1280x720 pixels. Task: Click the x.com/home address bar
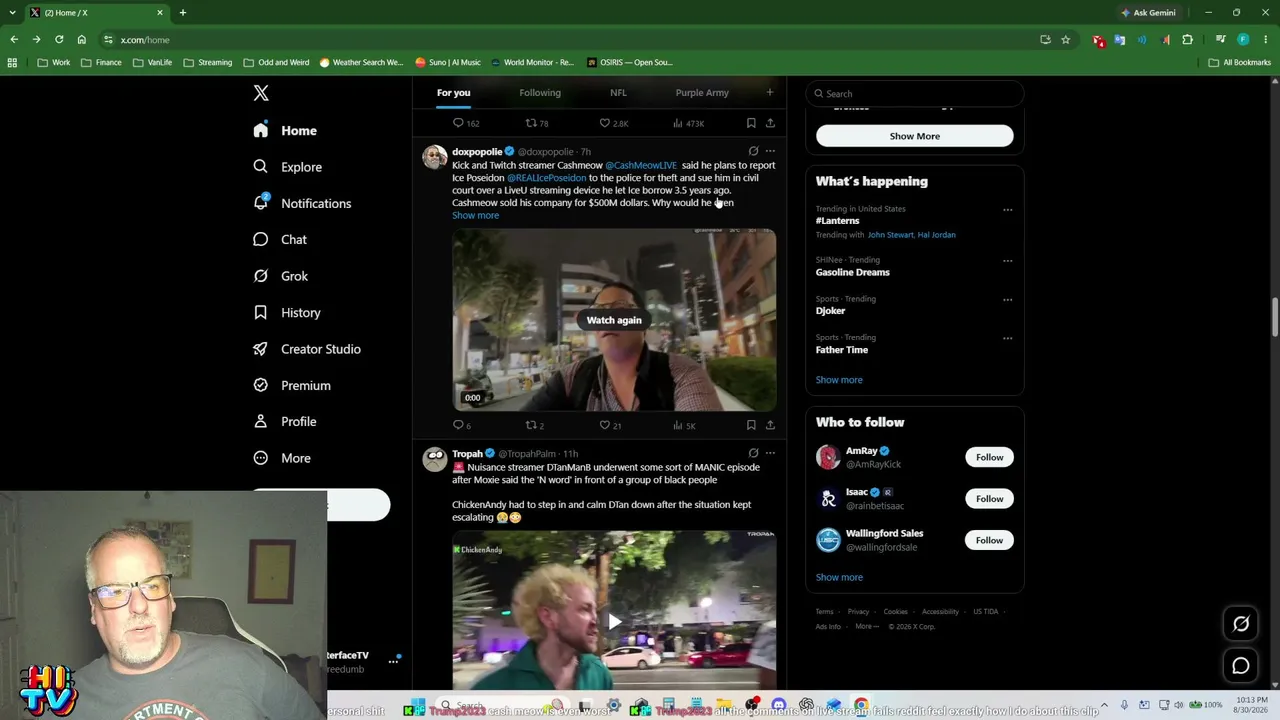[x=570, y=40]
